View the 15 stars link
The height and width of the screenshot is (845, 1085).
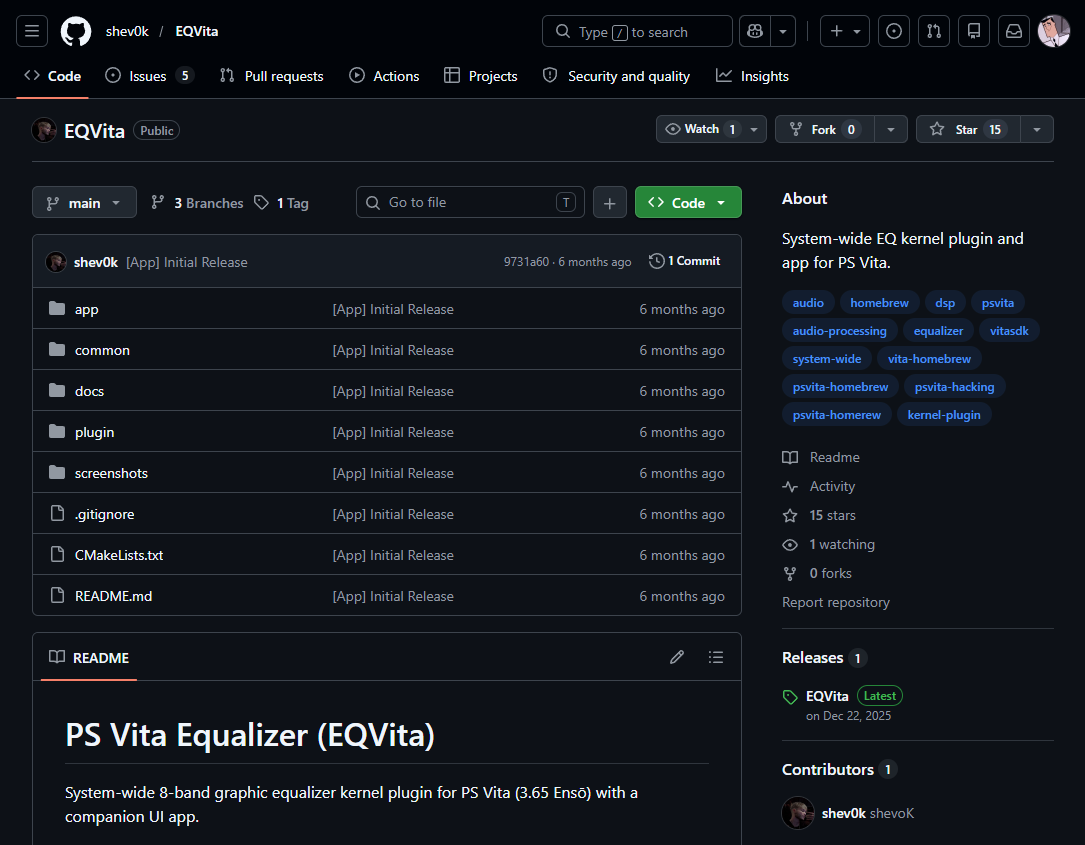point(819,516)
